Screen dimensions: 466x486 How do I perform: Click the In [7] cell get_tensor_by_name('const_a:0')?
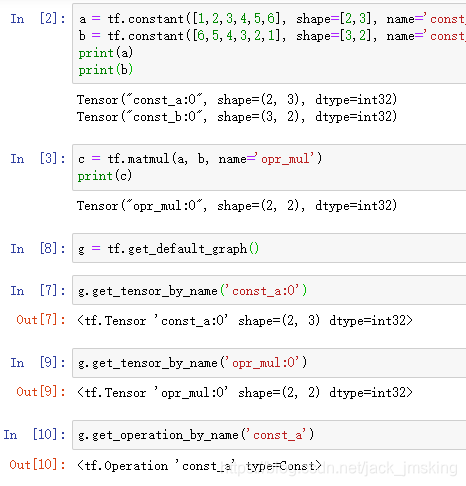[269, 290]
